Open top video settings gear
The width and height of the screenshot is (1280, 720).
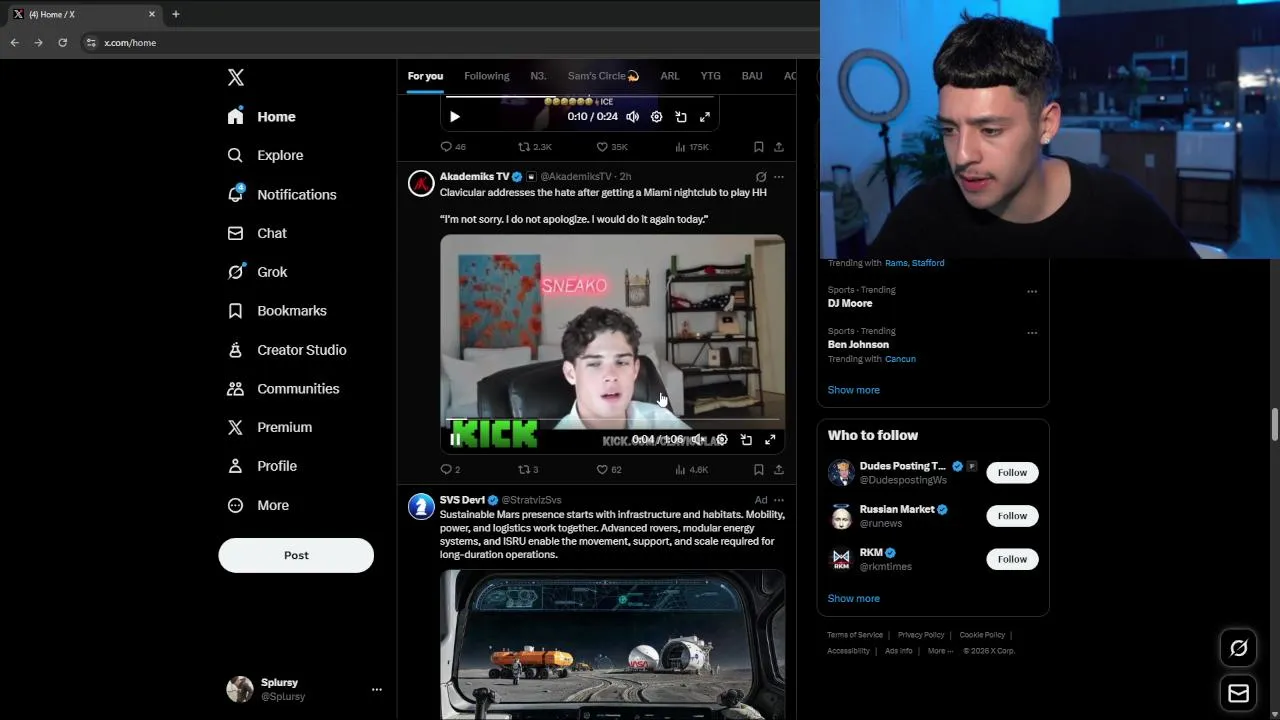(x=657, y=117)
